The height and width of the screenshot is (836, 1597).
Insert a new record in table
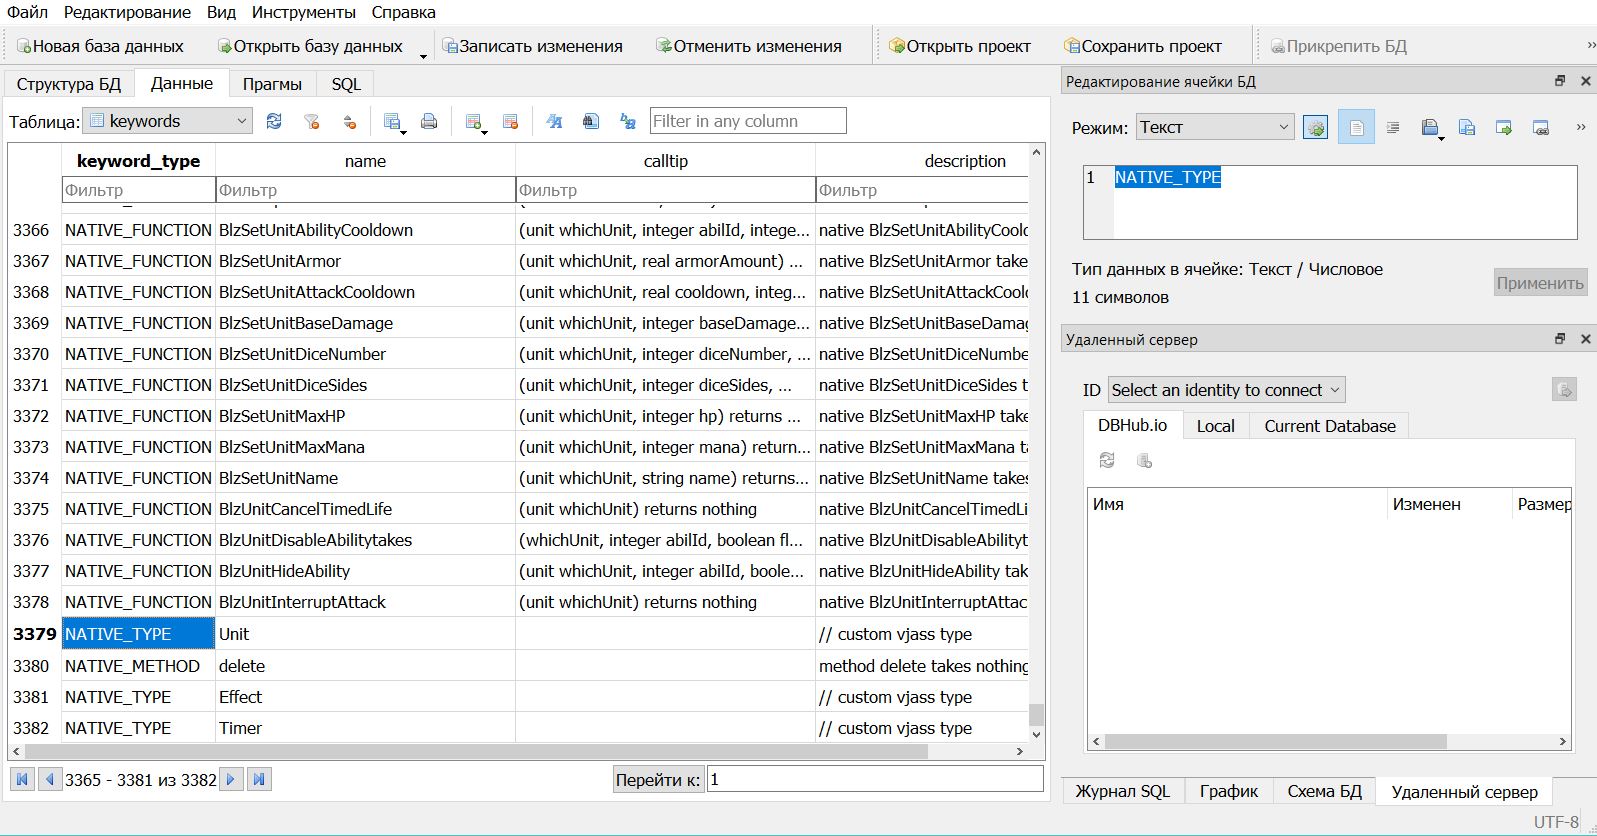point(474,121)
